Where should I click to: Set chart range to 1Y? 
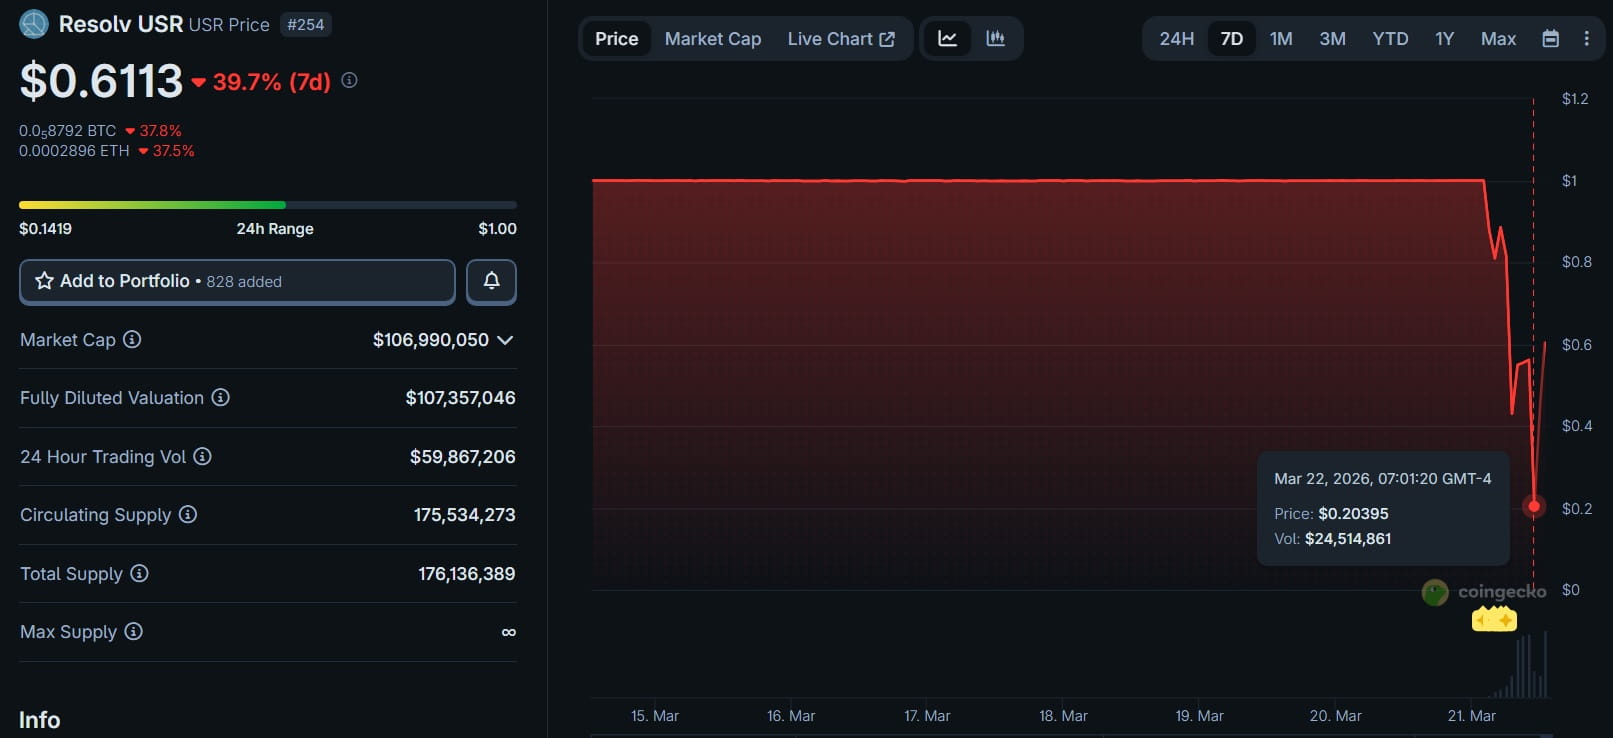(1444, 39)
